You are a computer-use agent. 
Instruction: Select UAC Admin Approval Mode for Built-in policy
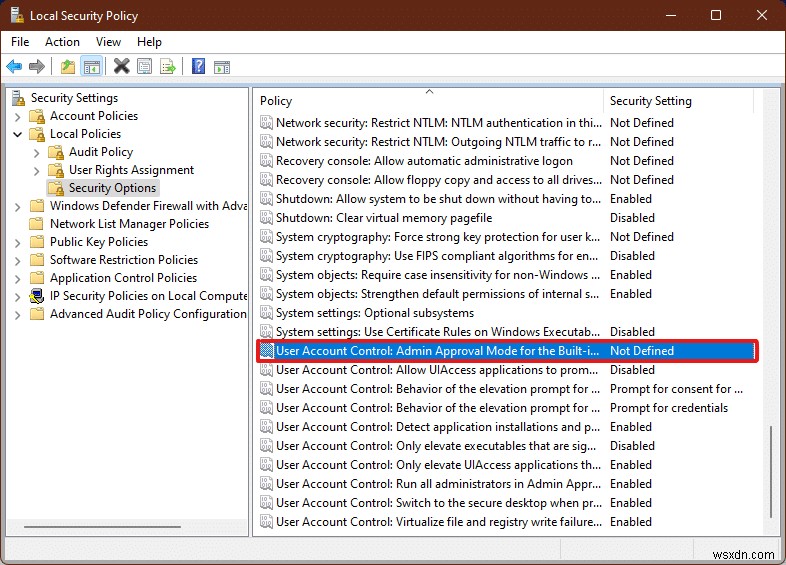(507, 351)
